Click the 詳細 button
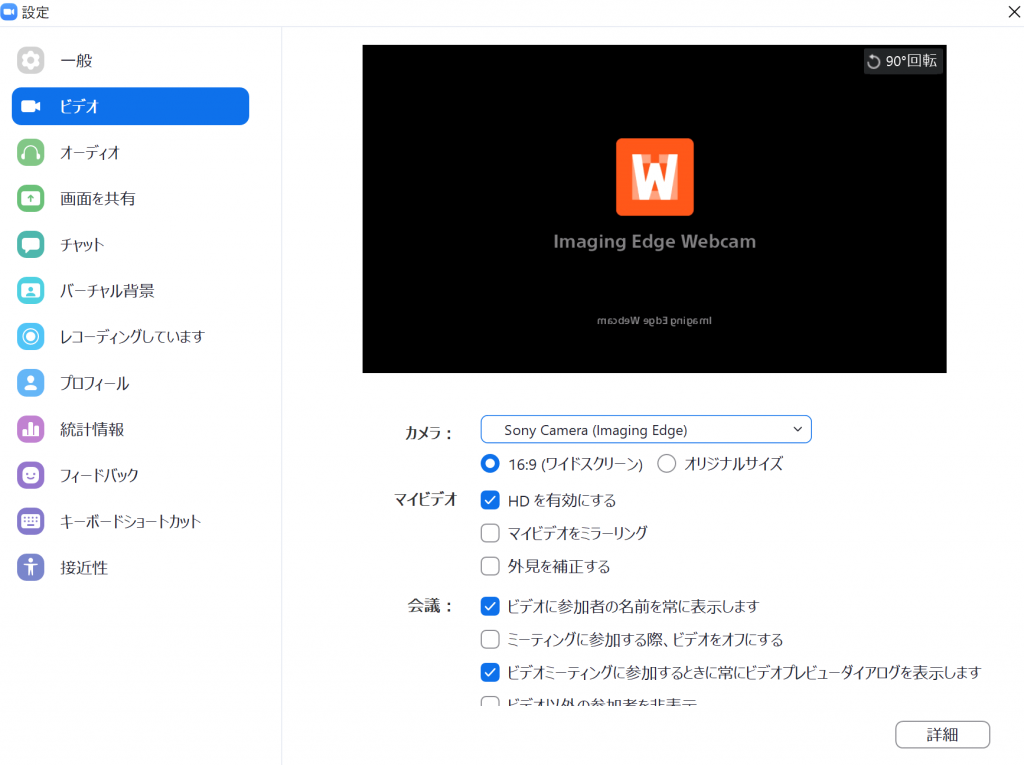This screenshot has width=1024, height=765. coord(942,734)
